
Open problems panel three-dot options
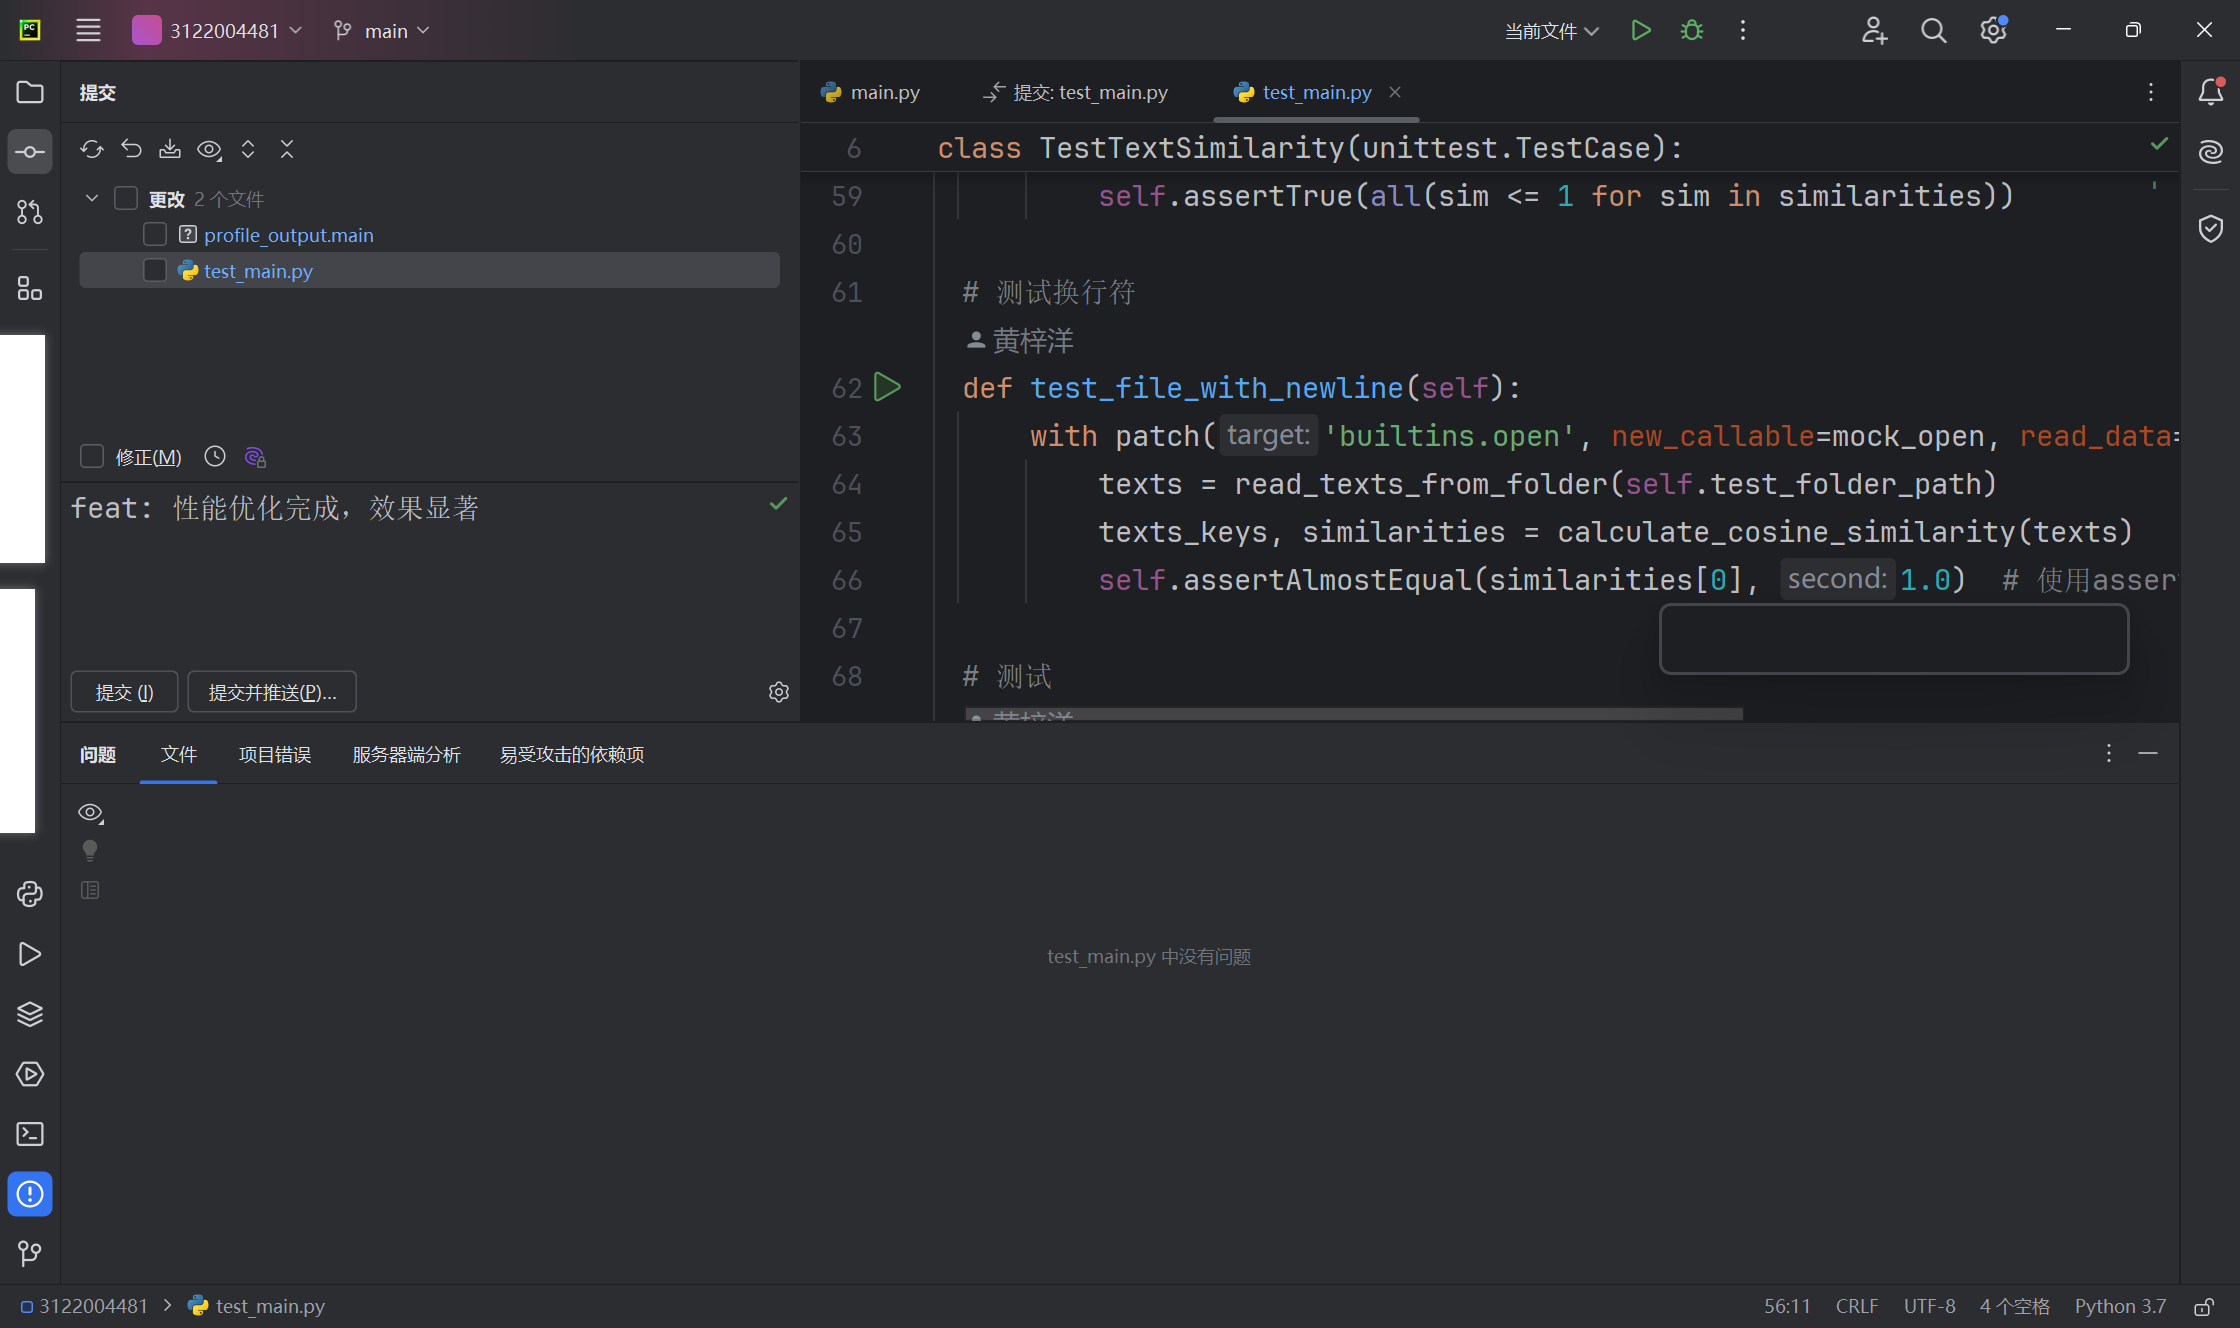coord(2109,753)
